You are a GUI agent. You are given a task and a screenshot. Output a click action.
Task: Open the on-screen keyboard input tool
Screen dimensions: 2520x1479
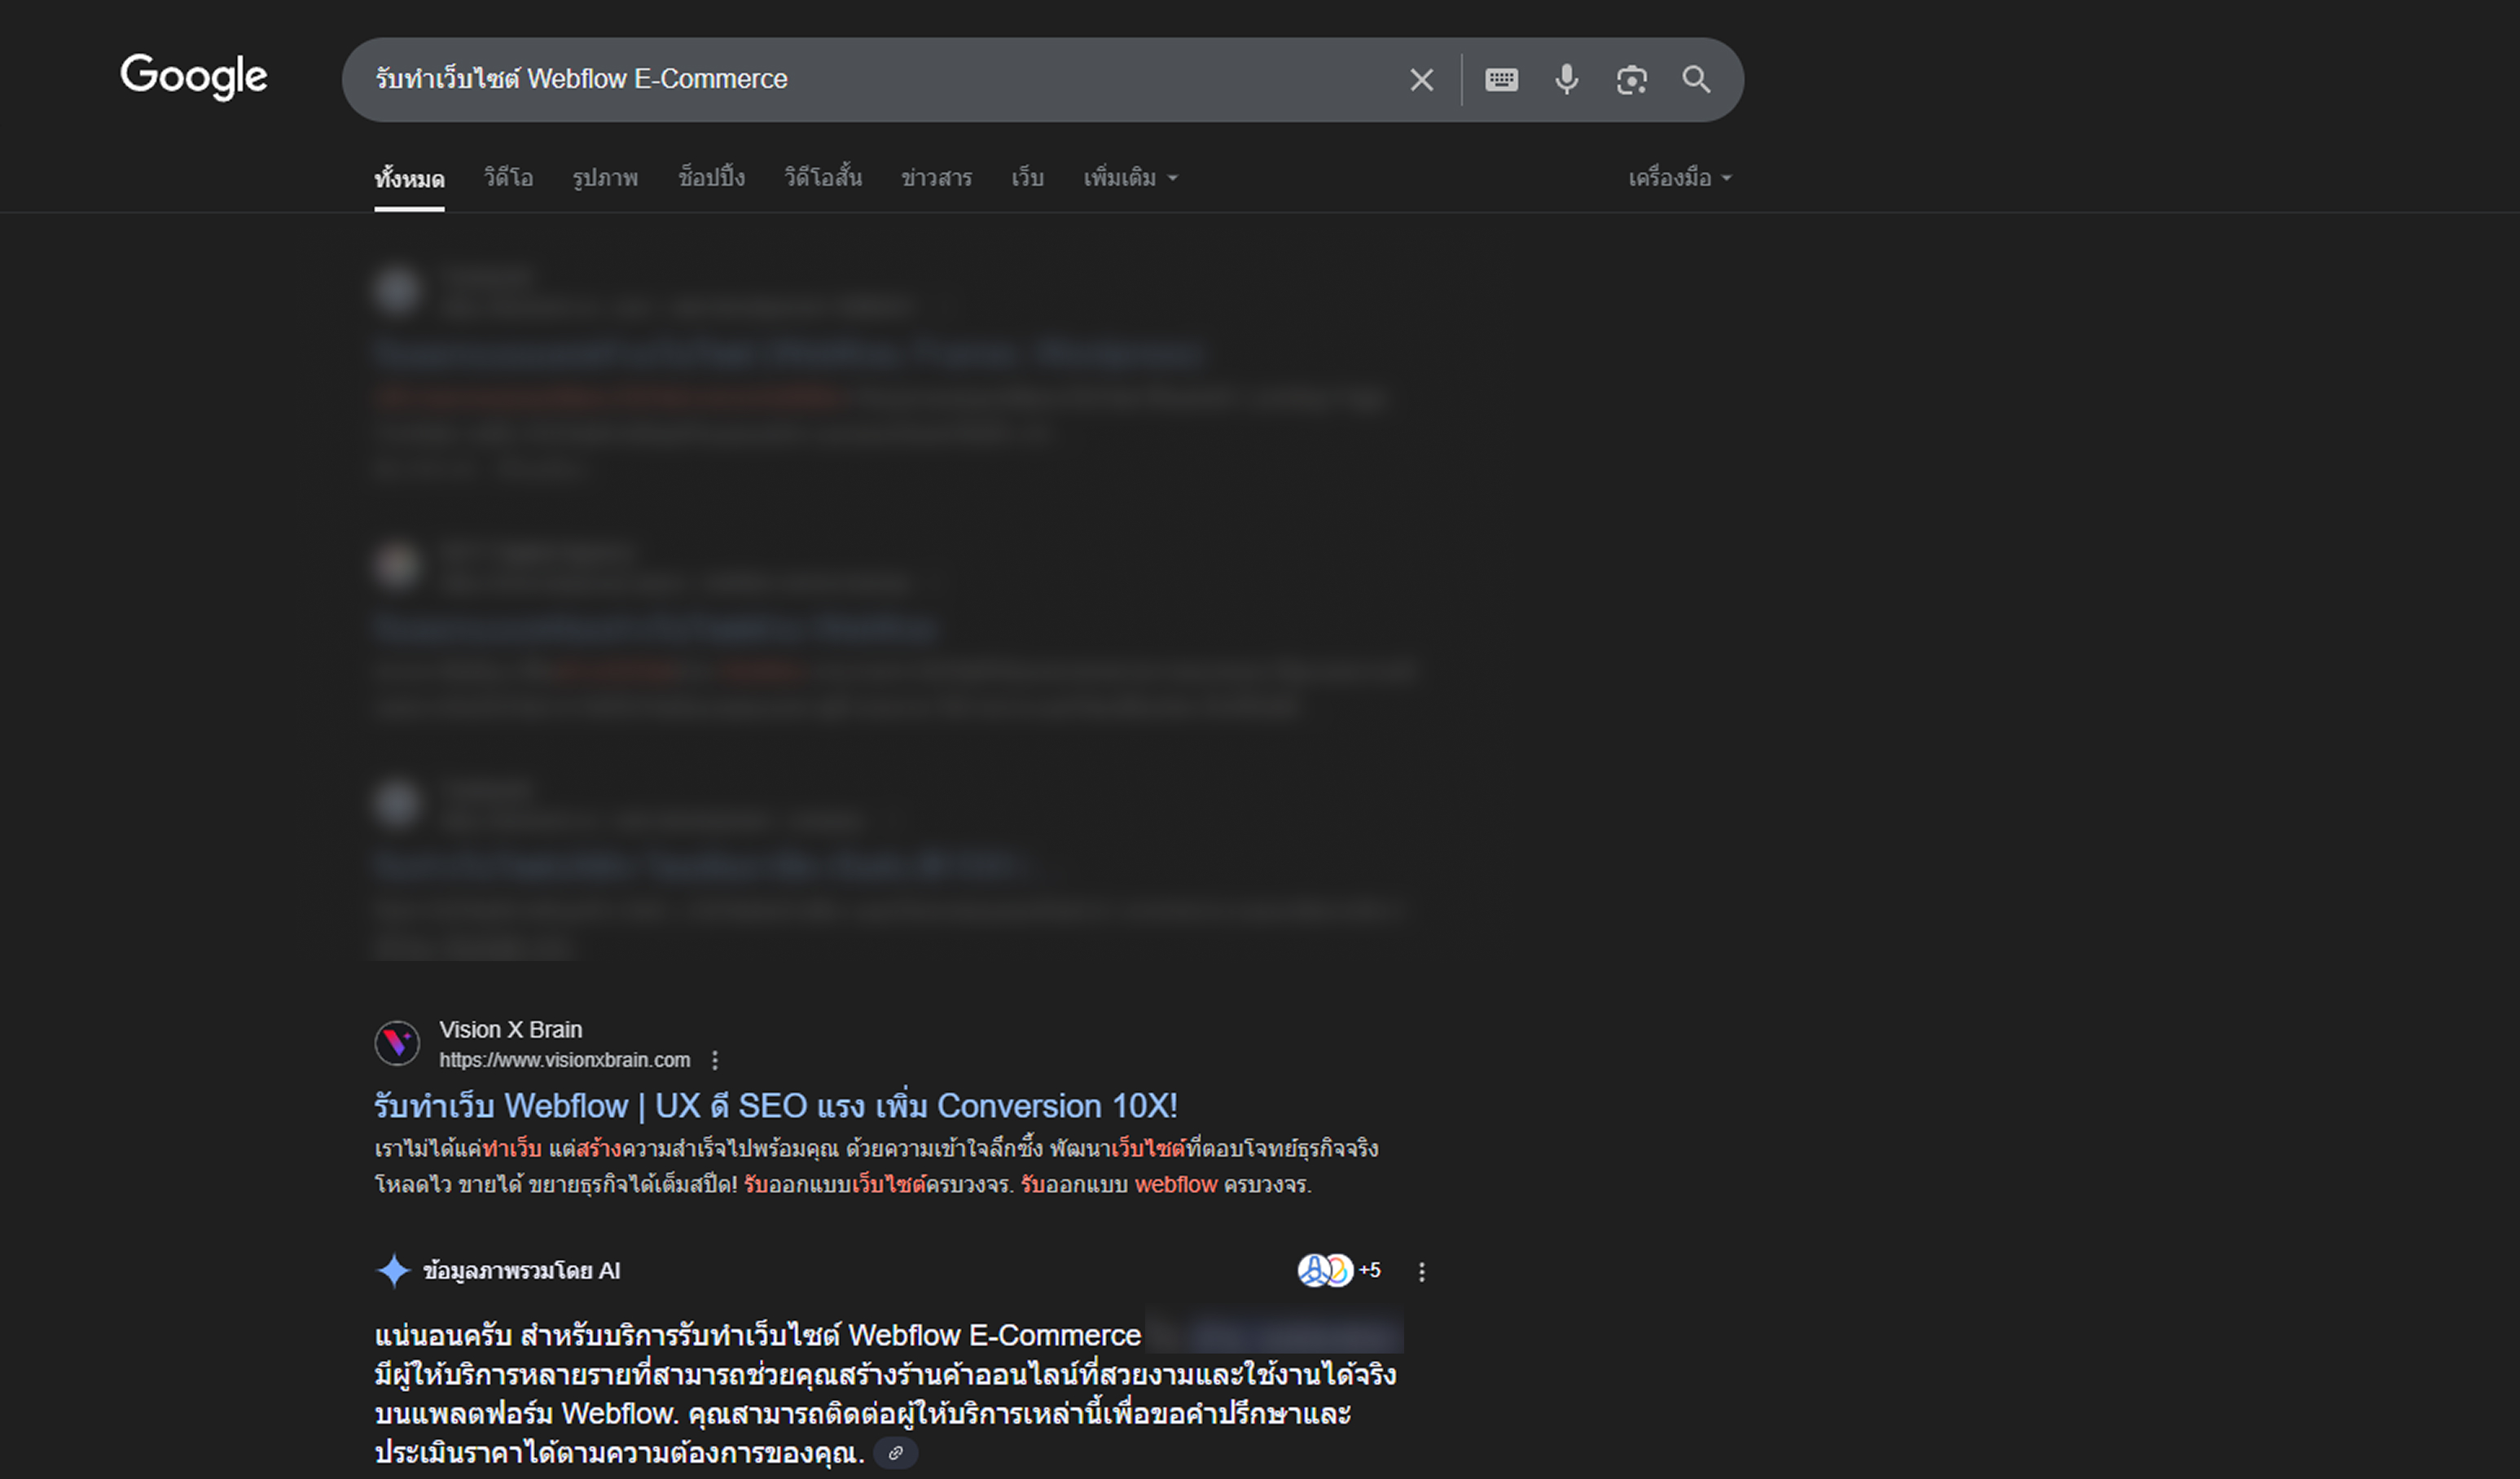1501,80
